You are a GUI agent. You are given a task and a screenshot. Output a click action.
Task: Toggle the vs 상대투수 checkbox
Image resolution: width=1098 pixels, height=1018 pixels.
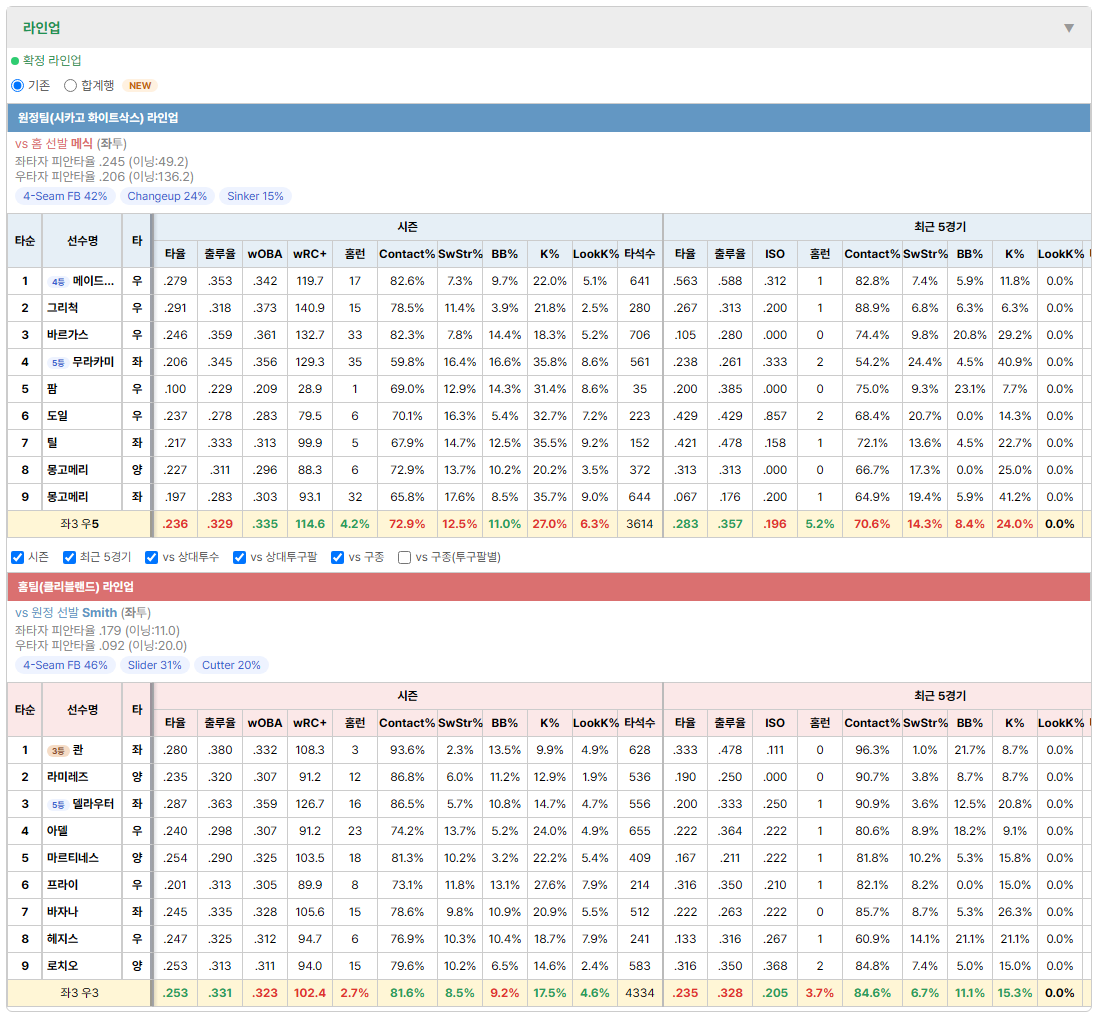coord(151,557)
